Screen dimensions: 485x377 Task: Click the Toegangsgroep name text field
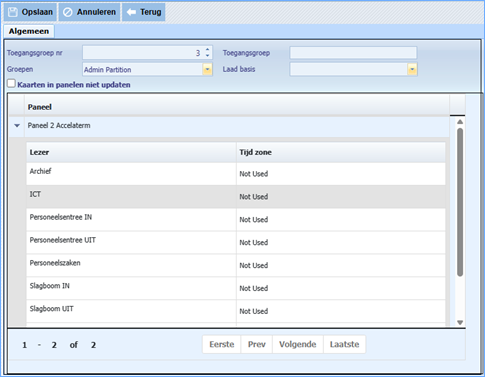click(353, 53)
